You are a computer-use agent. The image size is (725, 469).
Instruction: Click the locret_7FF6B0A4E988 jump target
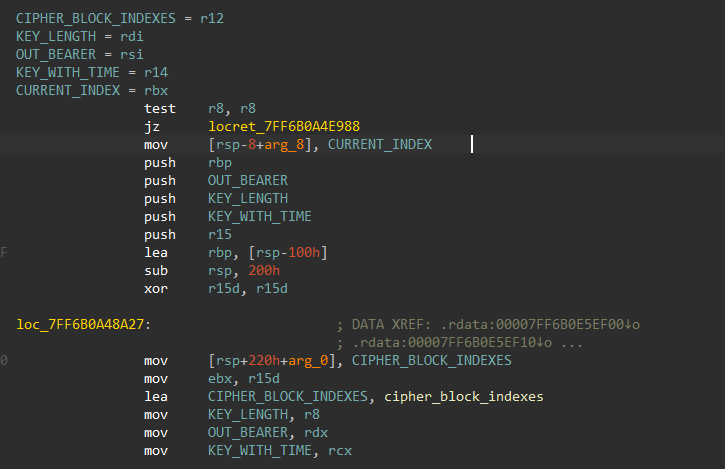point(284,126)
